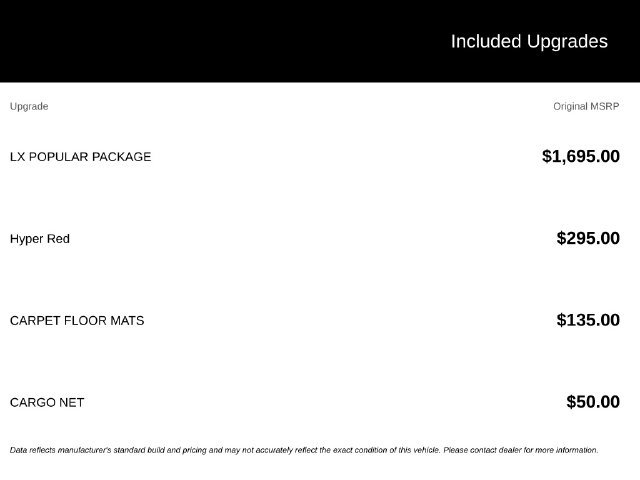Click the $295.00 price
640x480 pixels.
point(588,238)
